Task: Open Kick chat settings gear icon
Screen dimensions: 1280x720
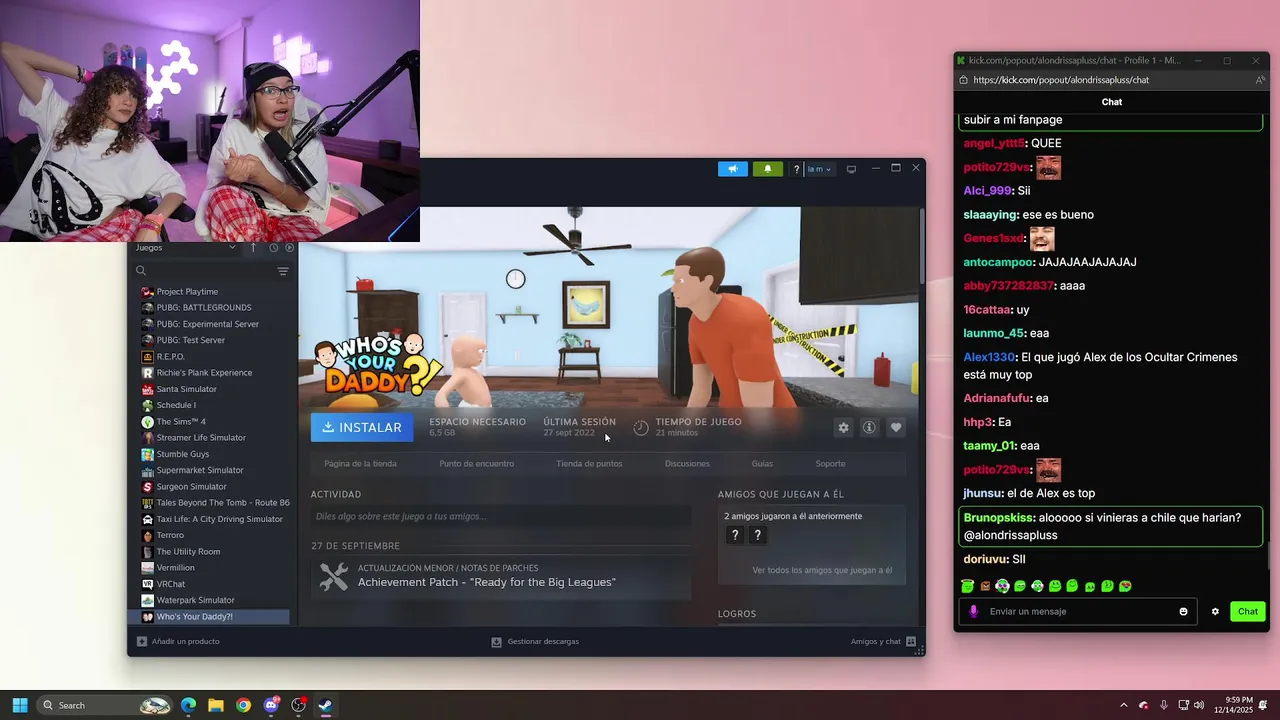Action: 1215,611
